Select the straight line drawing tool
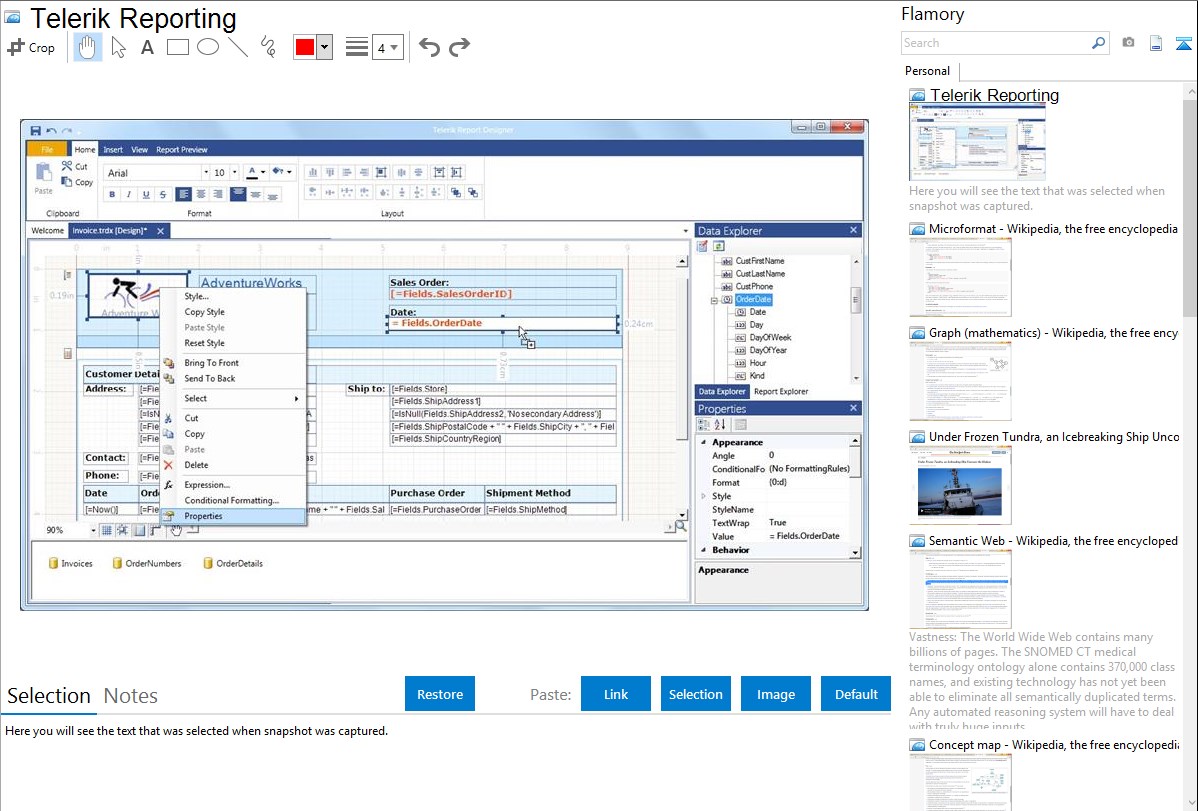This screenshot has width=1198, height=811. click(238, 47)
